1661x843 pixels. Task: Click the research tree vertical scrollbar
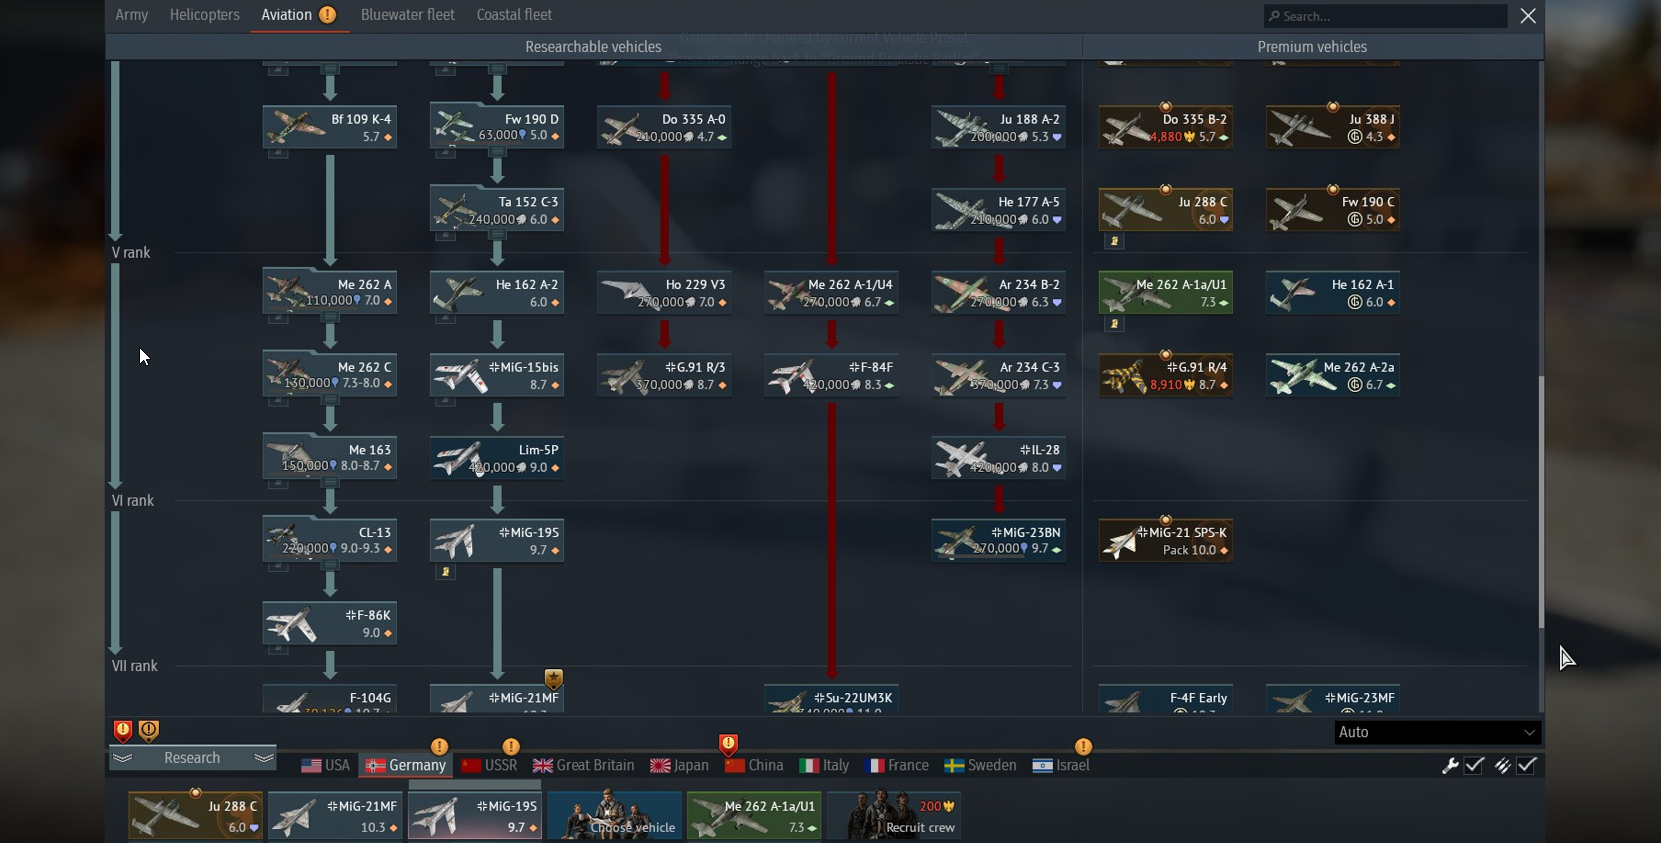(x=1541, y=502)
